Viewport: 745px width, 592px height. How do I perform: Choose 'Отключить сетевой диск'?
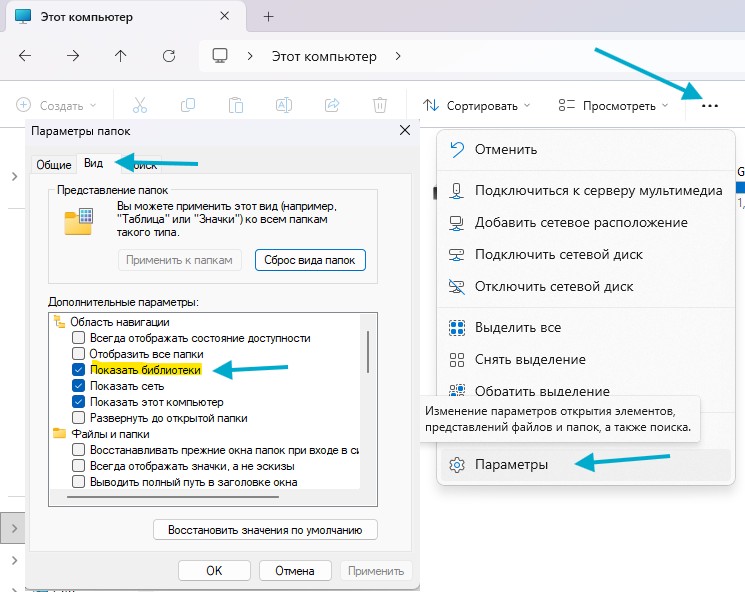[x=585, y=286]
